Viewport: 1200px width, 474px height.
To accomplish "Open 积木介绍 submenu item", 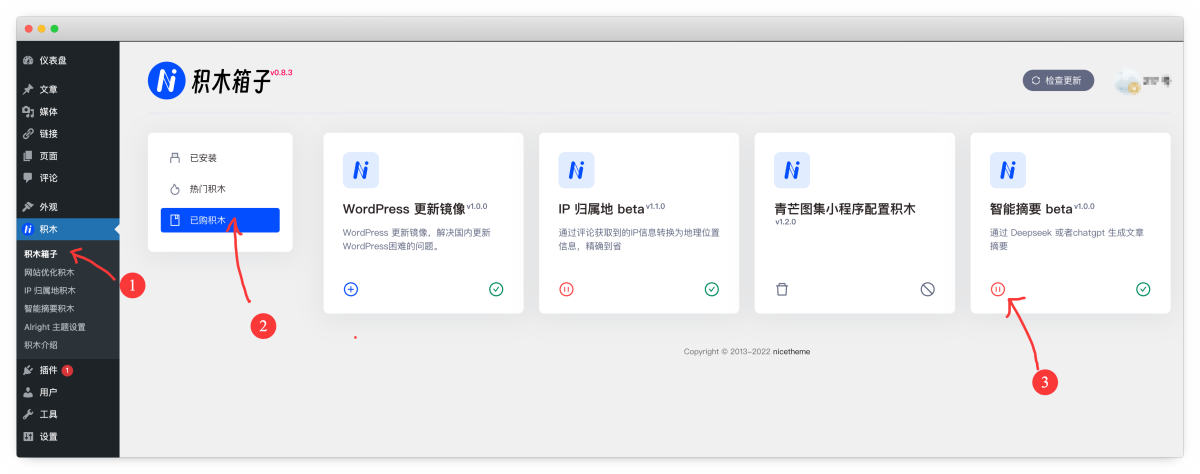I will tap(41, 344).
